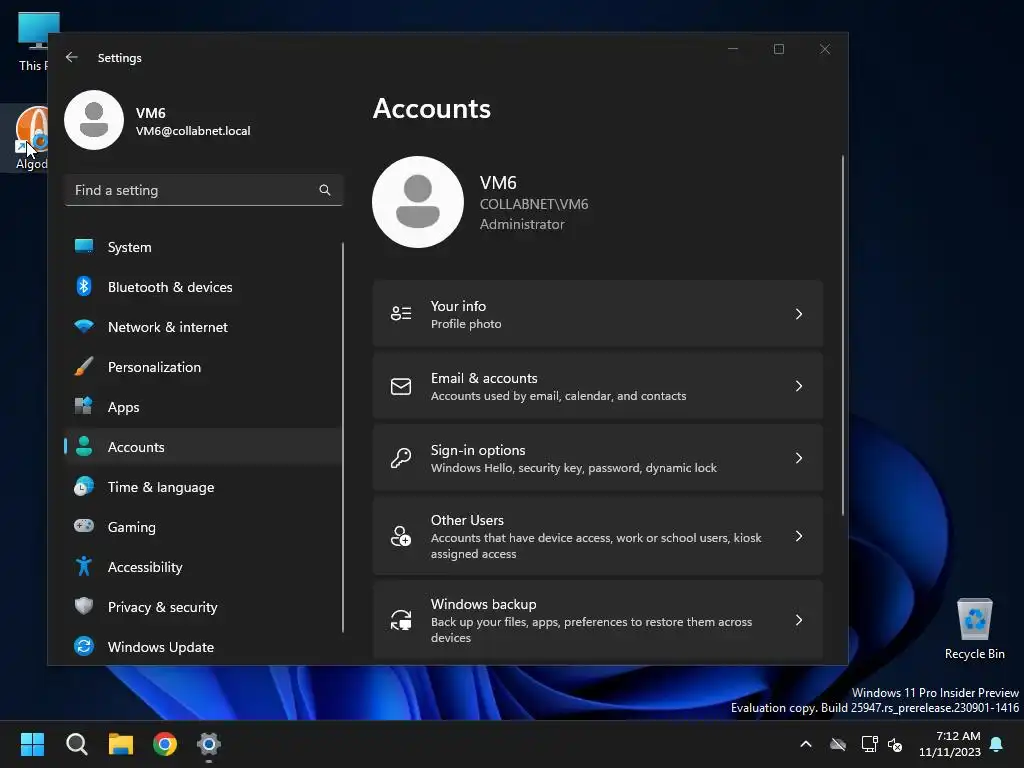The image size is (1024, 768).
Task: Open System settings category
Action: click(x=203, y=247)
